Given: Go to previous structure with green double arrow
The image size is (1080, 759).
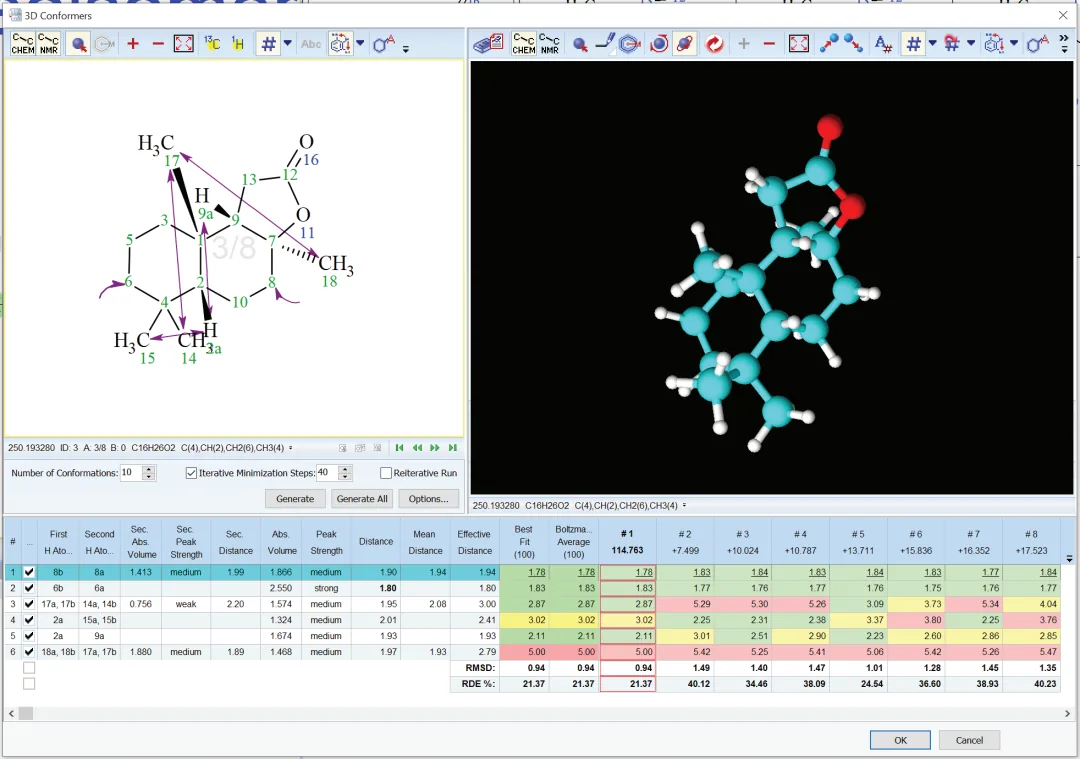Looking at the screenshot, I should tap(417, 448).
